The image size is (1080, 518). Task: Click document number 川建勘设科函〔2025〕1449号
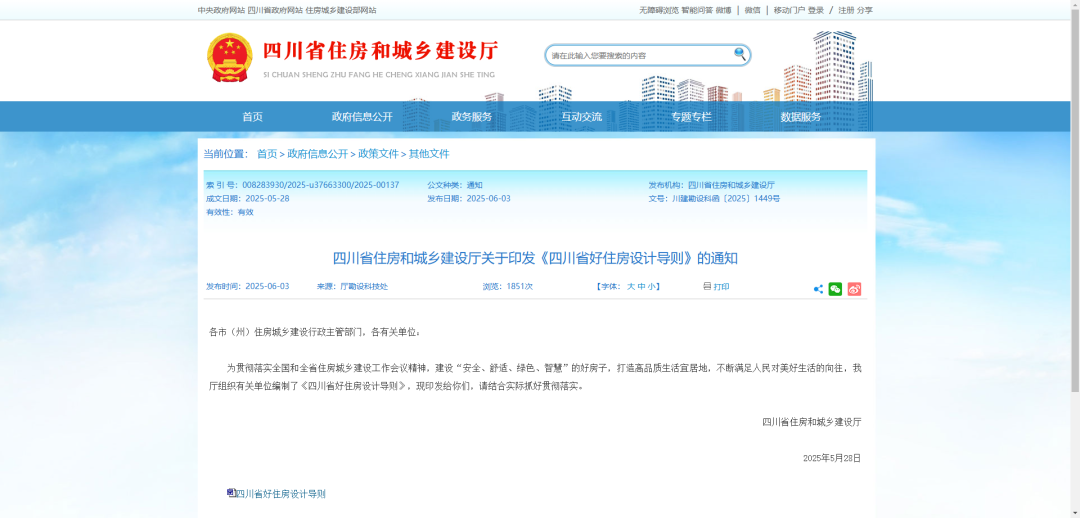[x=726, y=198]
